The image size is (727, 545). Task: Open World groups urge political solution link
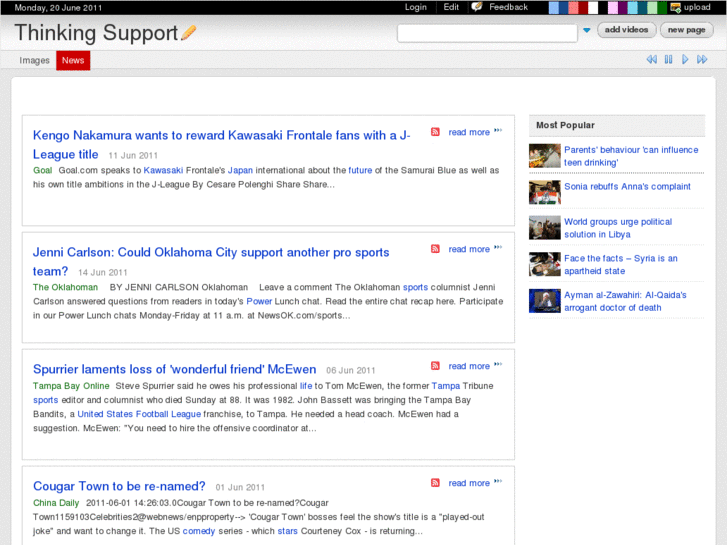pyautogui.click(x=618, y=228)
